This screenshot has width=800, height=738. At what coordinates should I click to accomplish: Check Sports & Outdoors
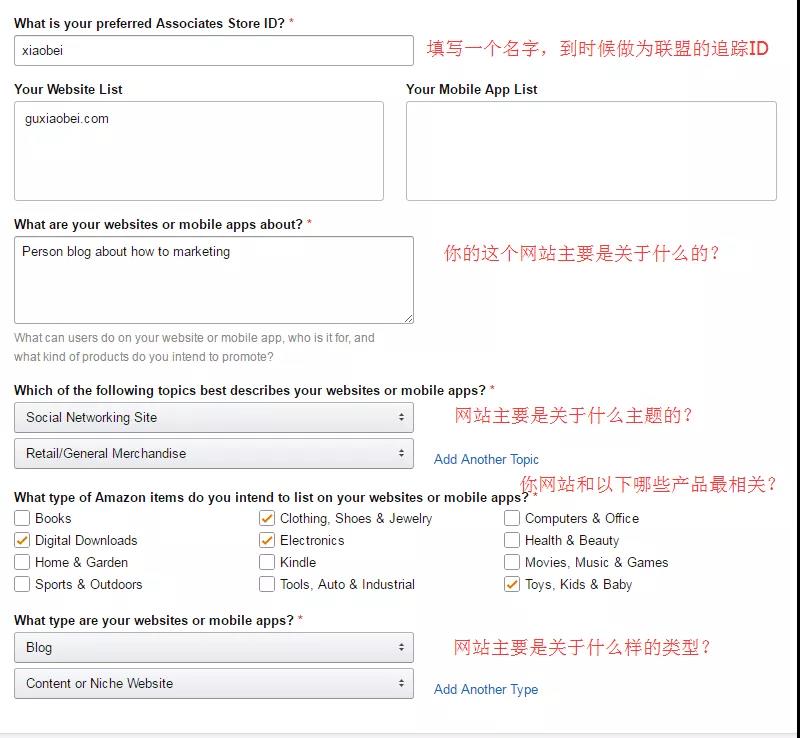point(22,585)
